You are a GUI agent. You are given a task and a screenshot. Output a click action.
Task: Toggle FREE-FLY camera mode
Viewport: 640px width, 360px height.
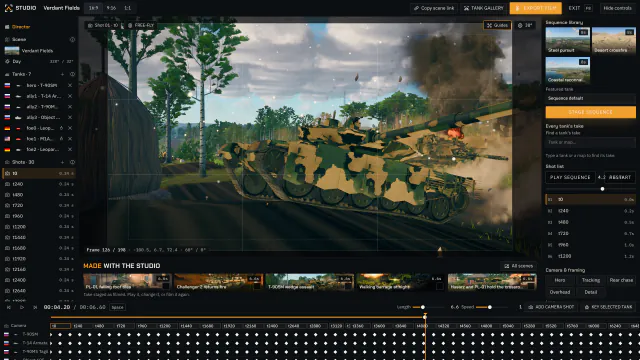(141, 25)
